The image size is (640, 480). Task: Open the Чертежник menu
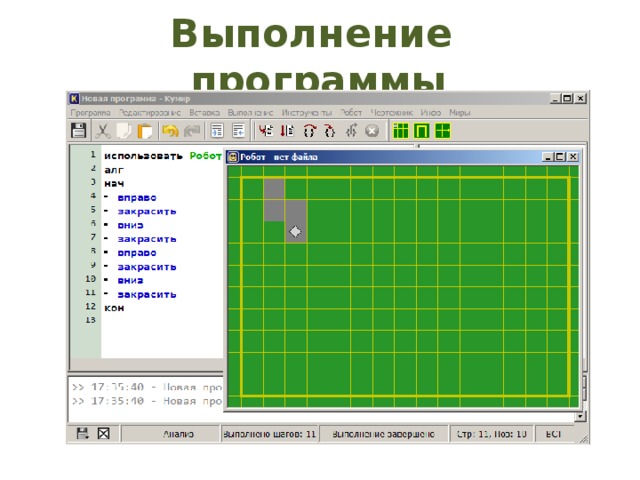point(391,112)
